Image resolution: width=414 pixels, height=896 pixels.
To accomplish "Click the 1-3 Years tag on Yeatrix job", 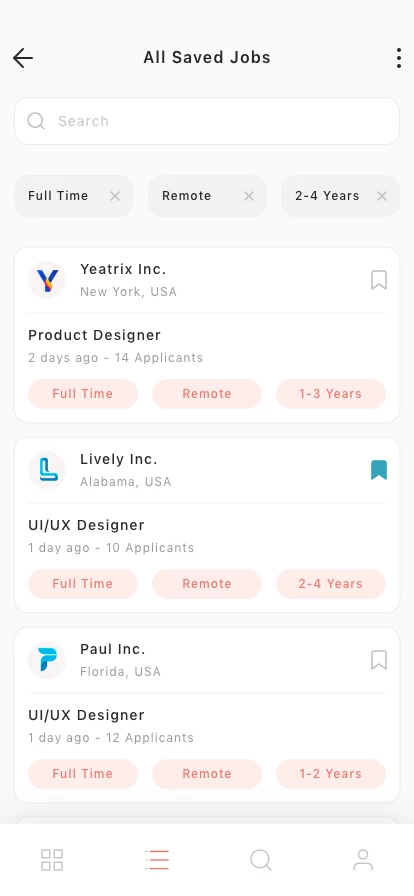I will pyautogui.click(x=331, y=394).
